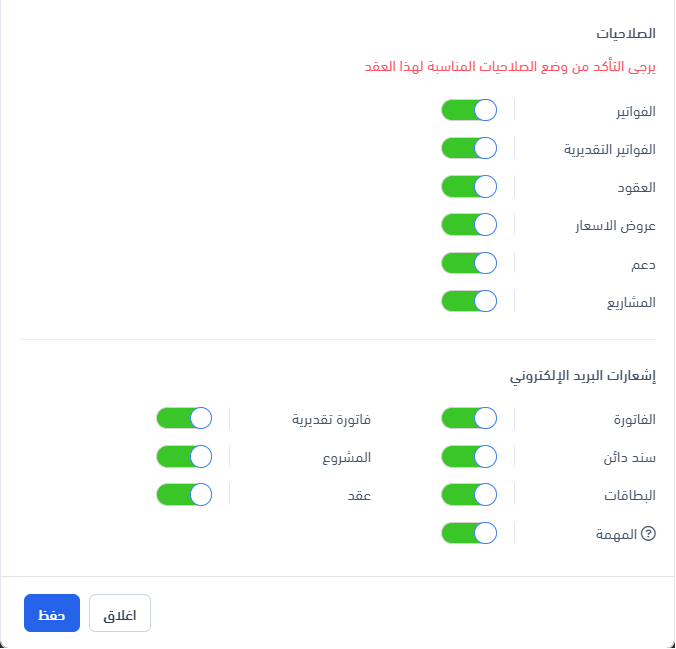Disable the دعم permission toggle
This screenshot has height=649, width=676.
pos(469,262)
